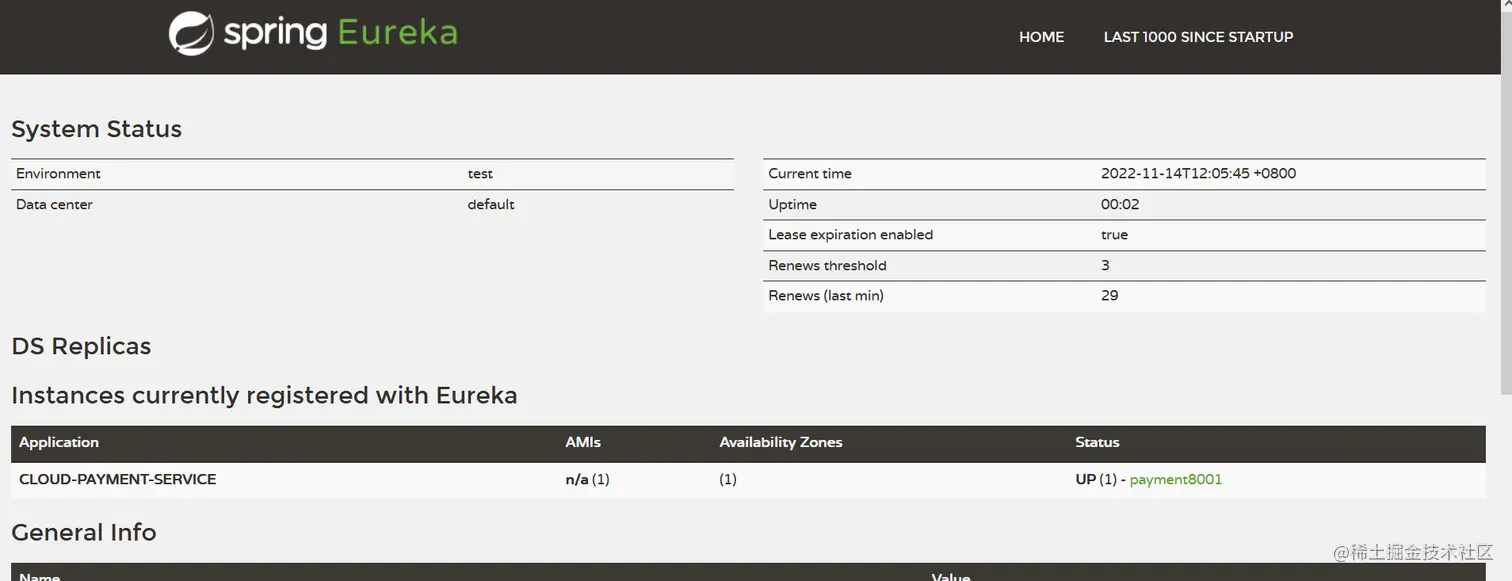
Task: Select the CLOUD-PAYMENT-SERVICE application name
Action: click(x=118, y=479)
